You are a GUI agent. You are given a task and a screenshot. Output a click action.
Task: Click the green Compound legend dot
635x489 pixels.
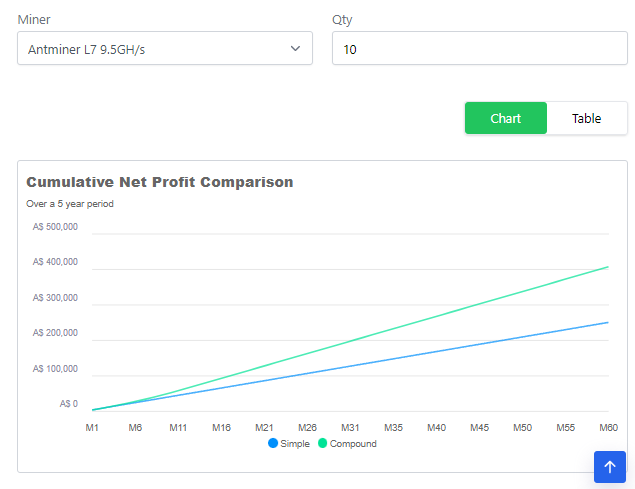tap(323, 443)
